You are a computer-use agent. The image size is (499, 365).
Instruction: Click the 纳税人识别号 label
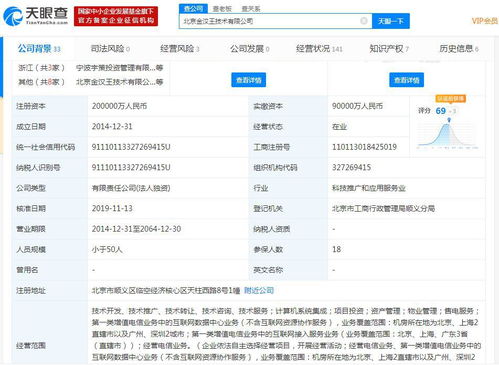[38, 167]
